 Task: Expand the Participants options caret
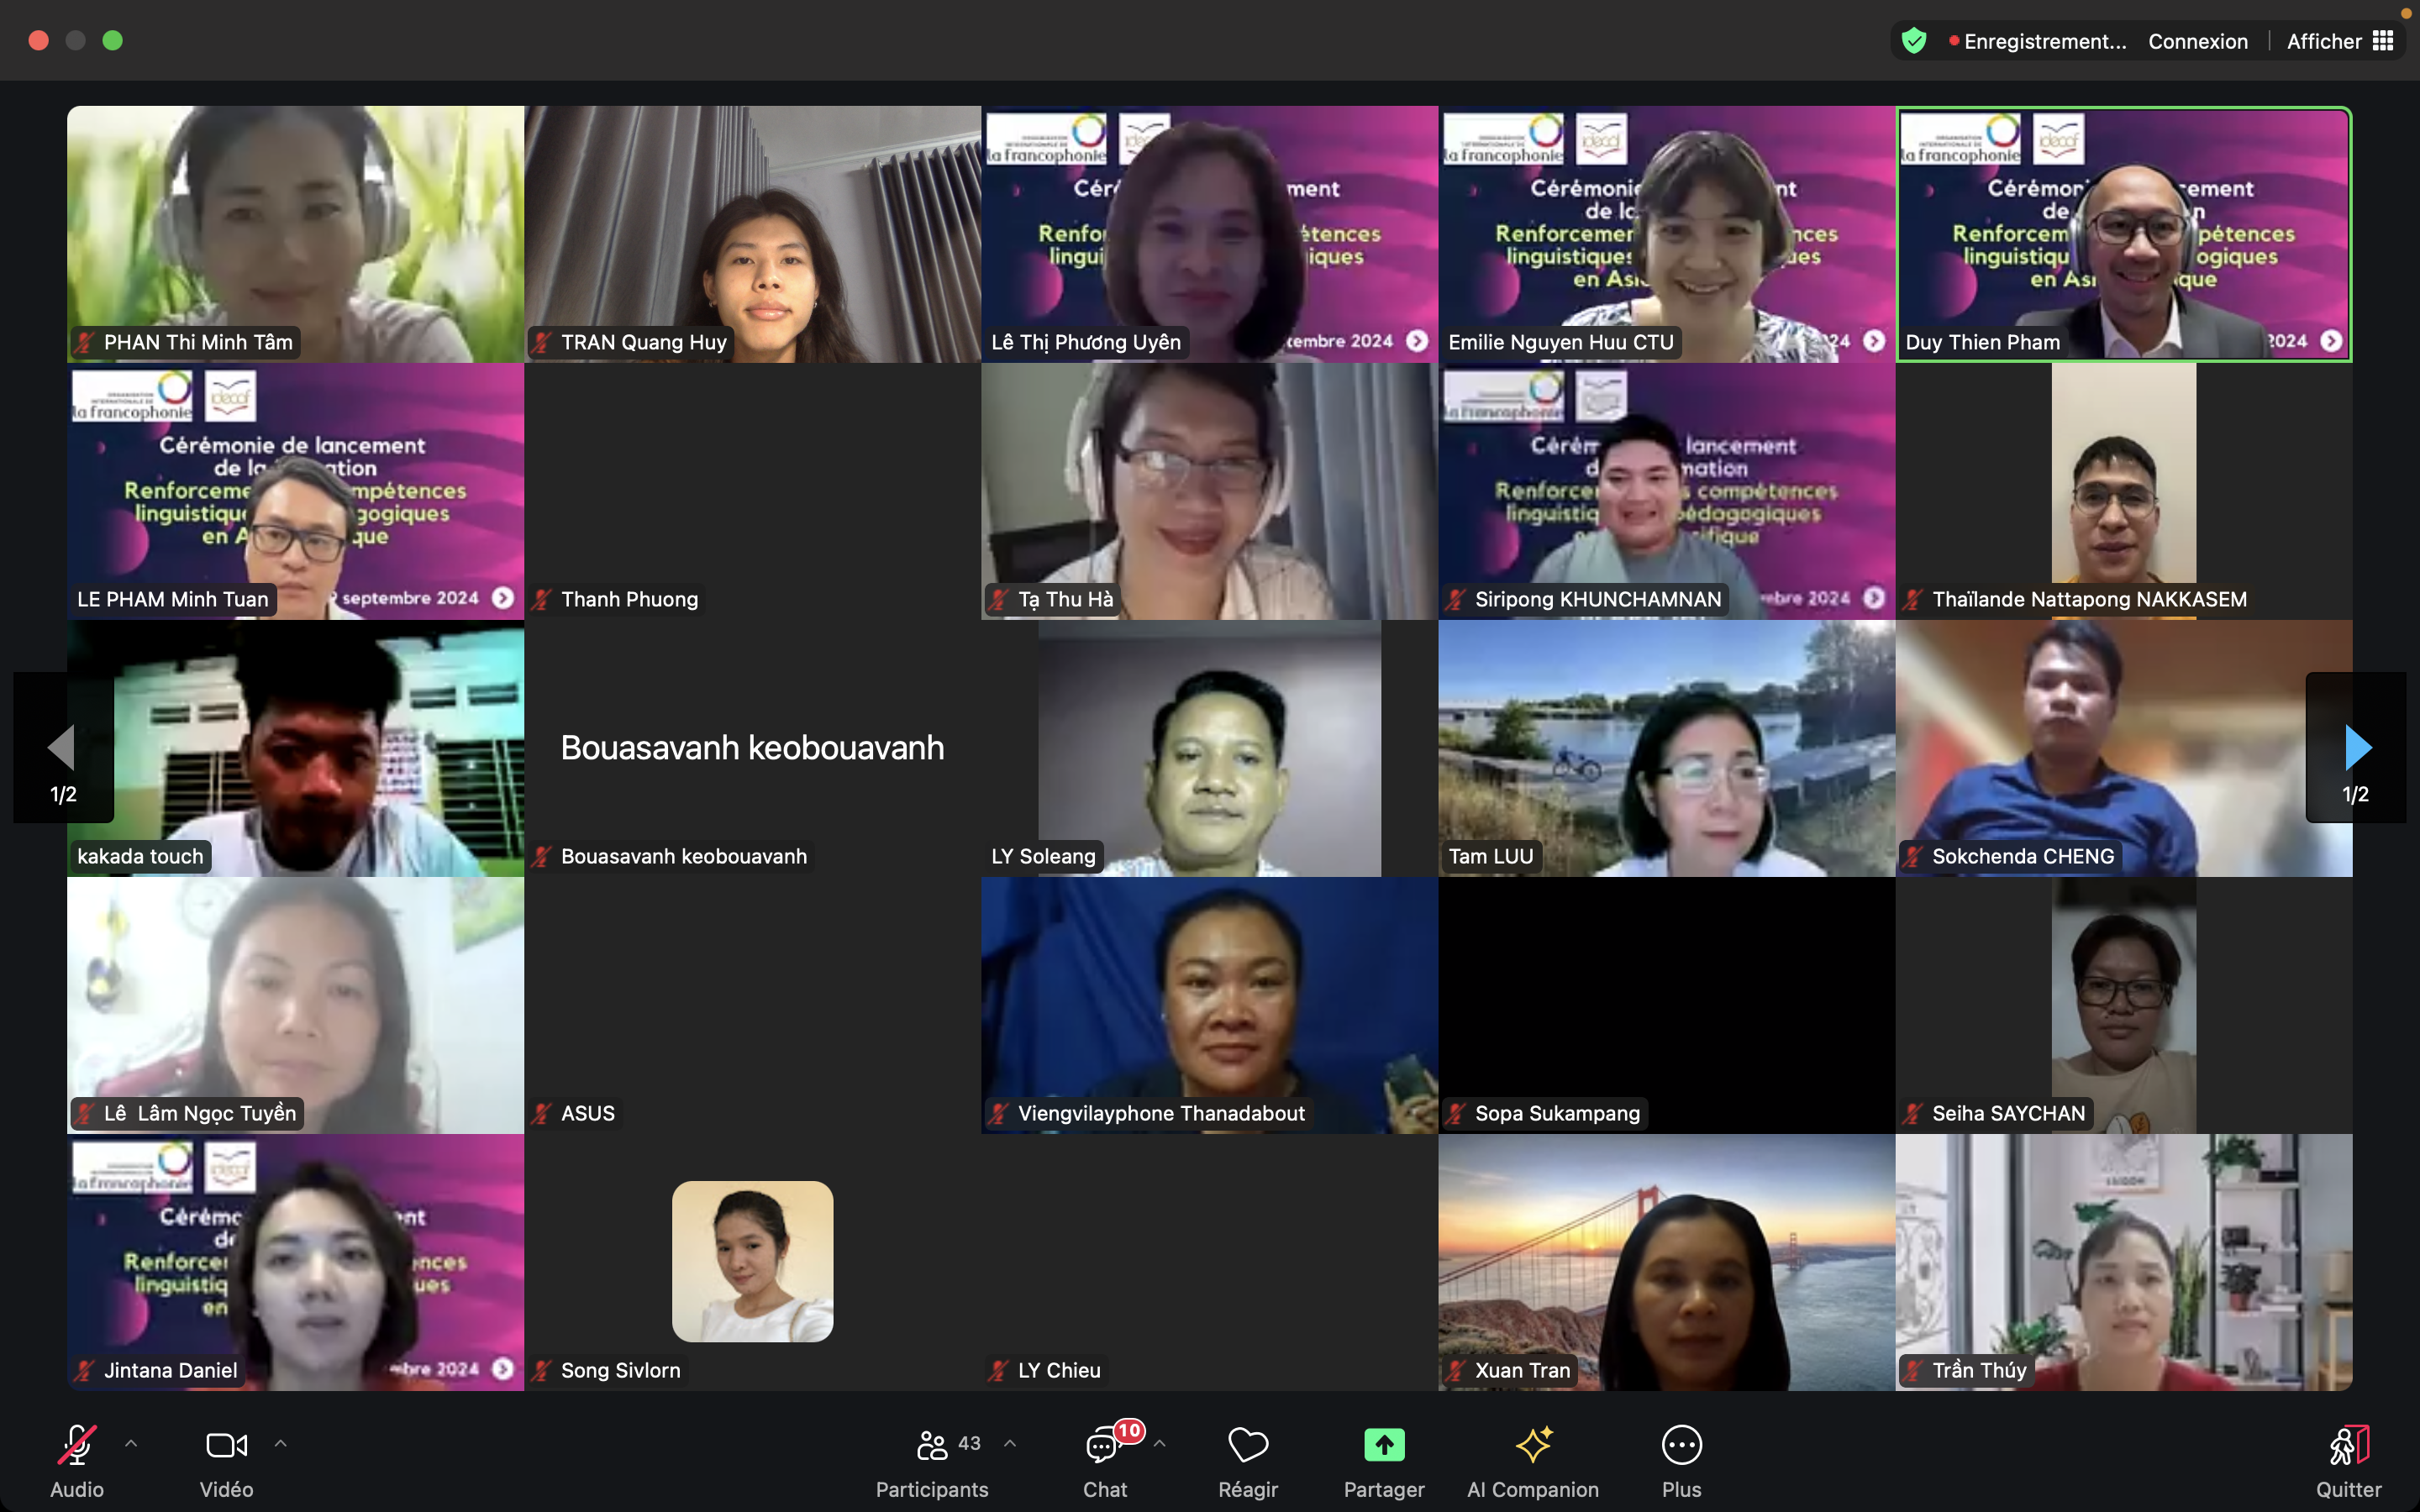1010,1443
